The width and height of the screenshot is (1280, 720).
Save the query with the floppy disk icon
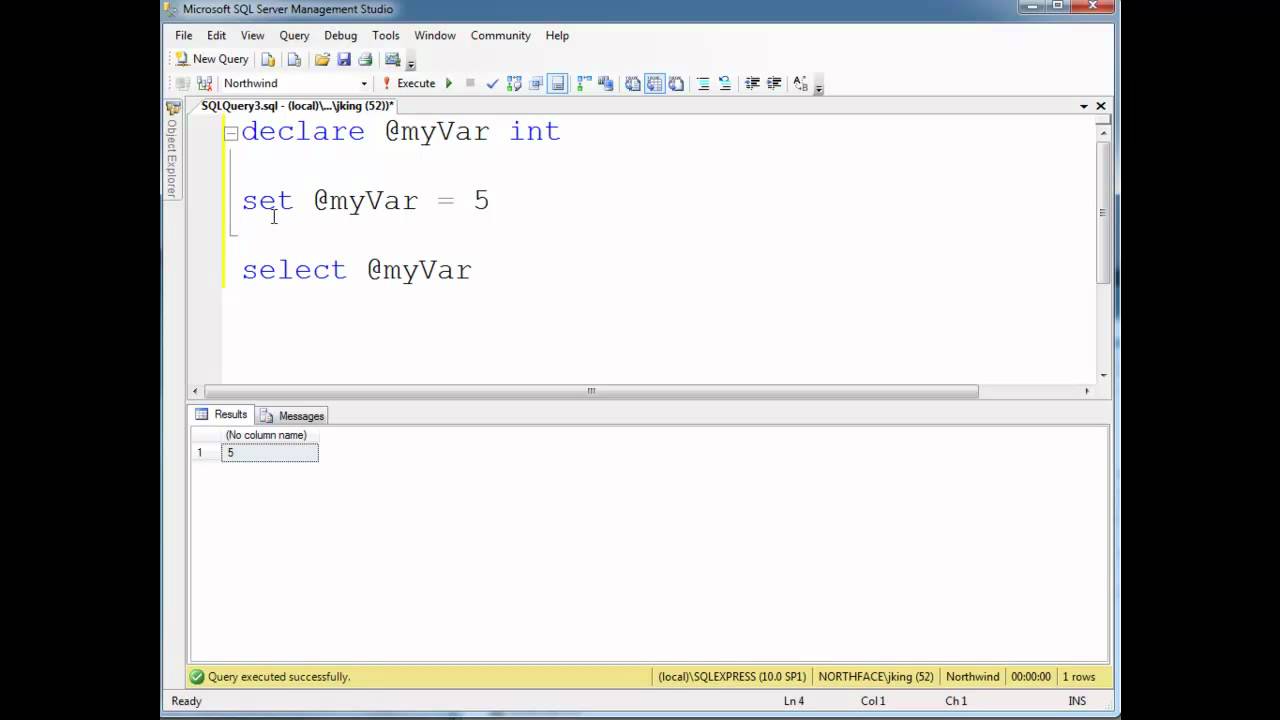(344, 59)
